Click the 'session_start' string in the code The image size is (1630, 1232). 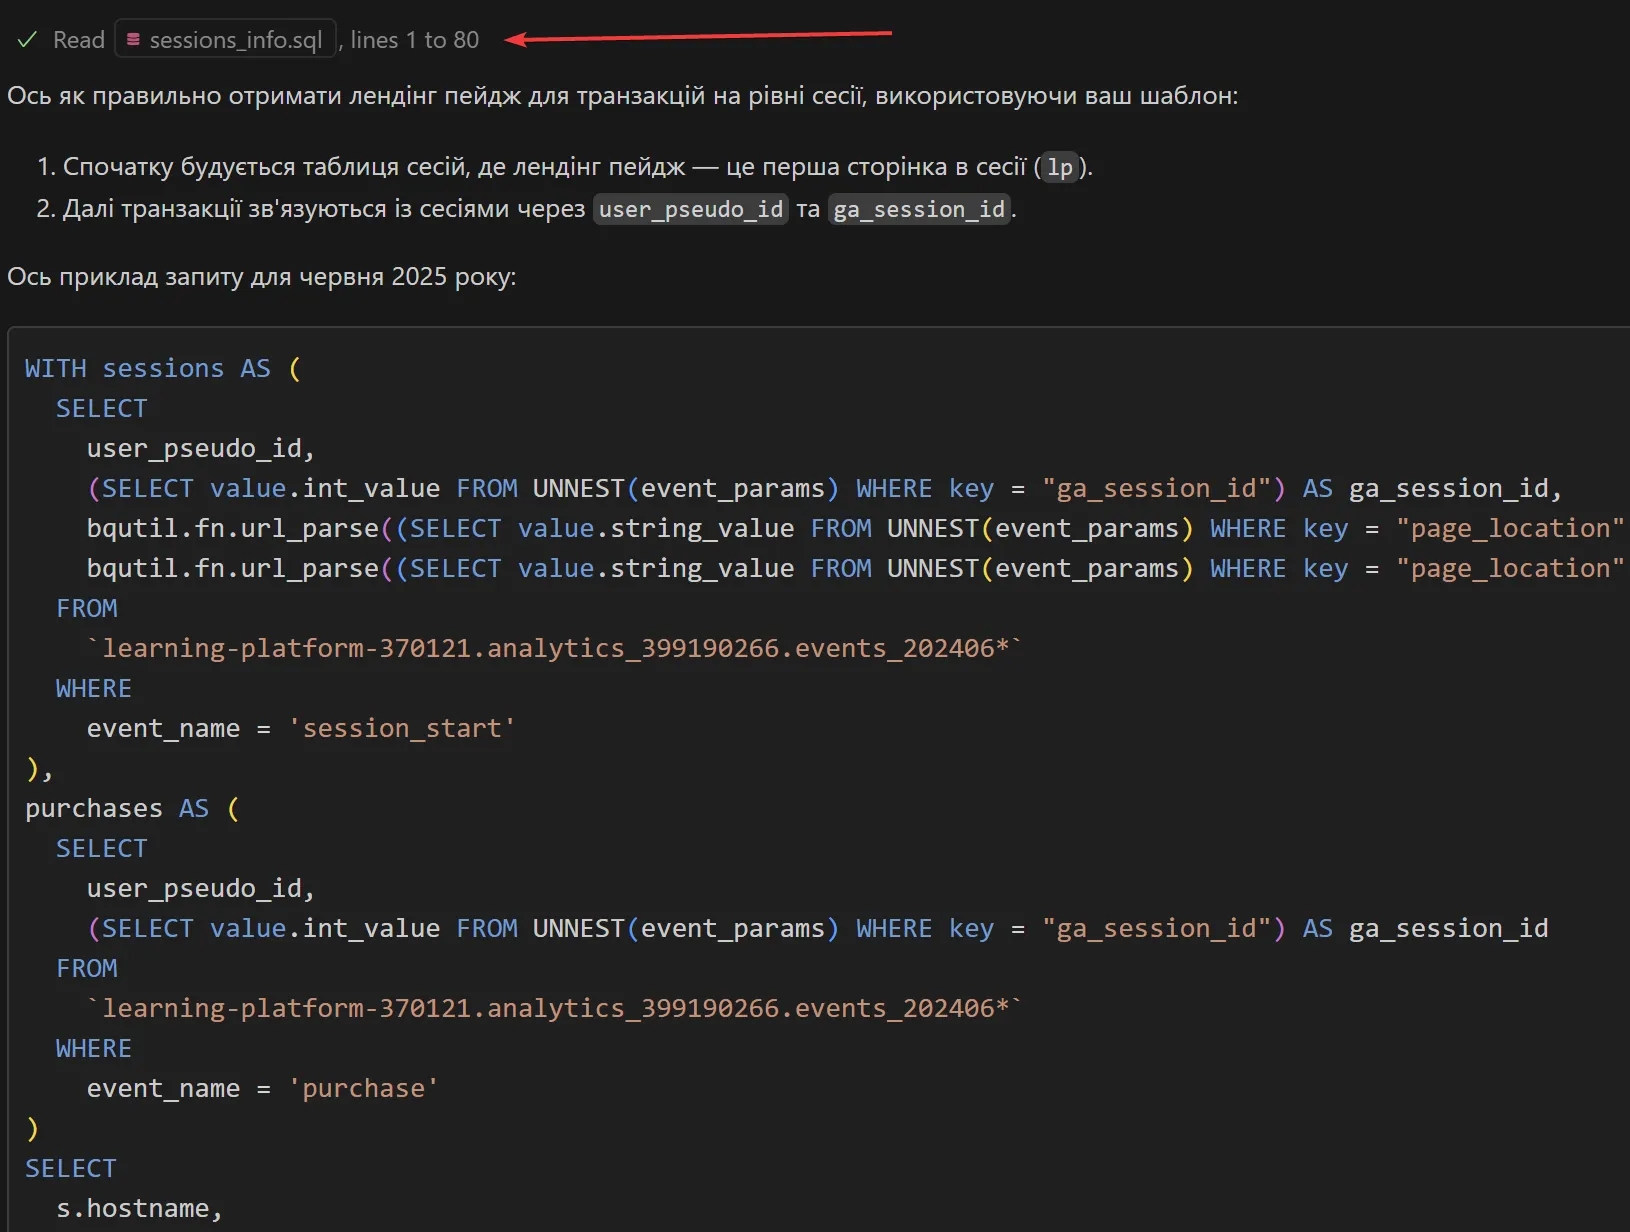(x=402, y=728)
